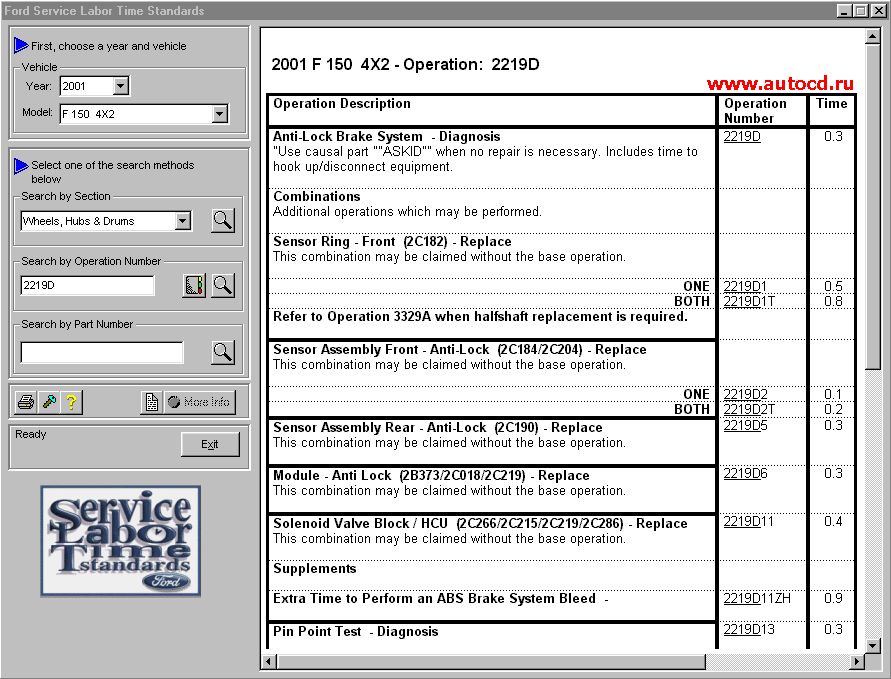Image resolution: width=891 pixels, height=679 pixels.
Task: Click the printer icon
Action: tap(26, 402)
